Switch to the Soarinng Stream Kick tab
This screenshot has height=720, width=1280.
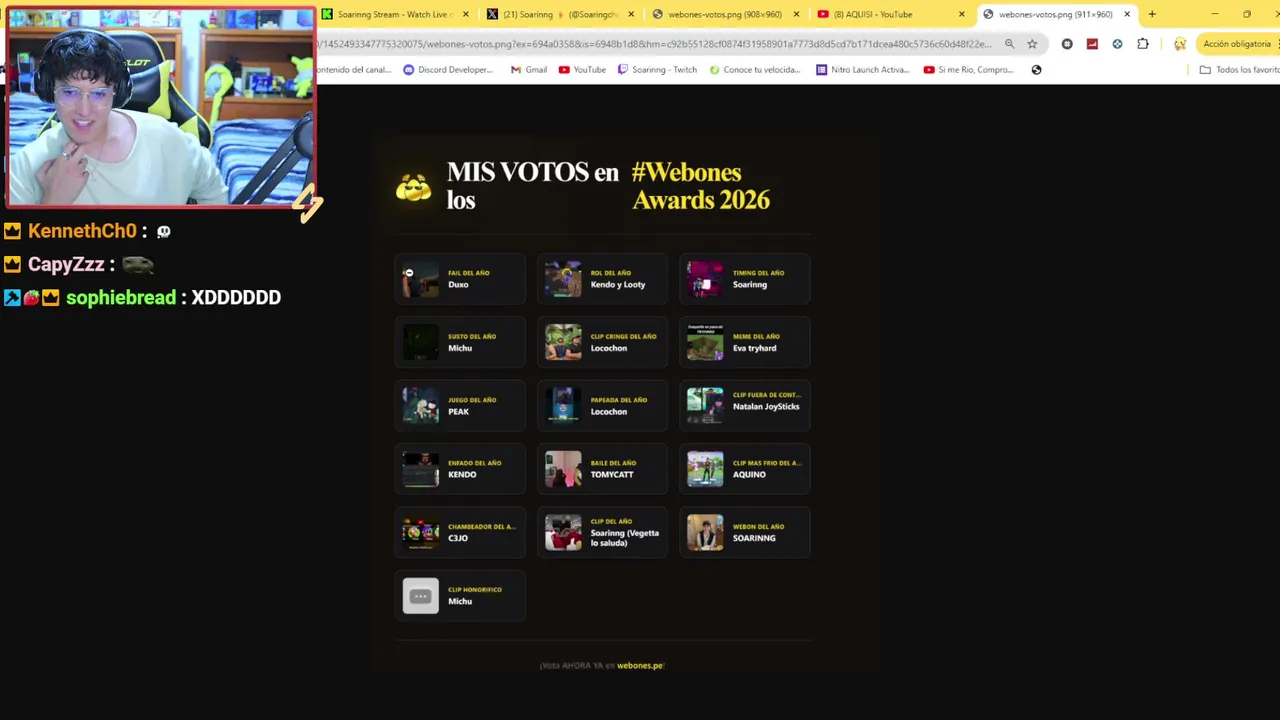click(387, 14)
